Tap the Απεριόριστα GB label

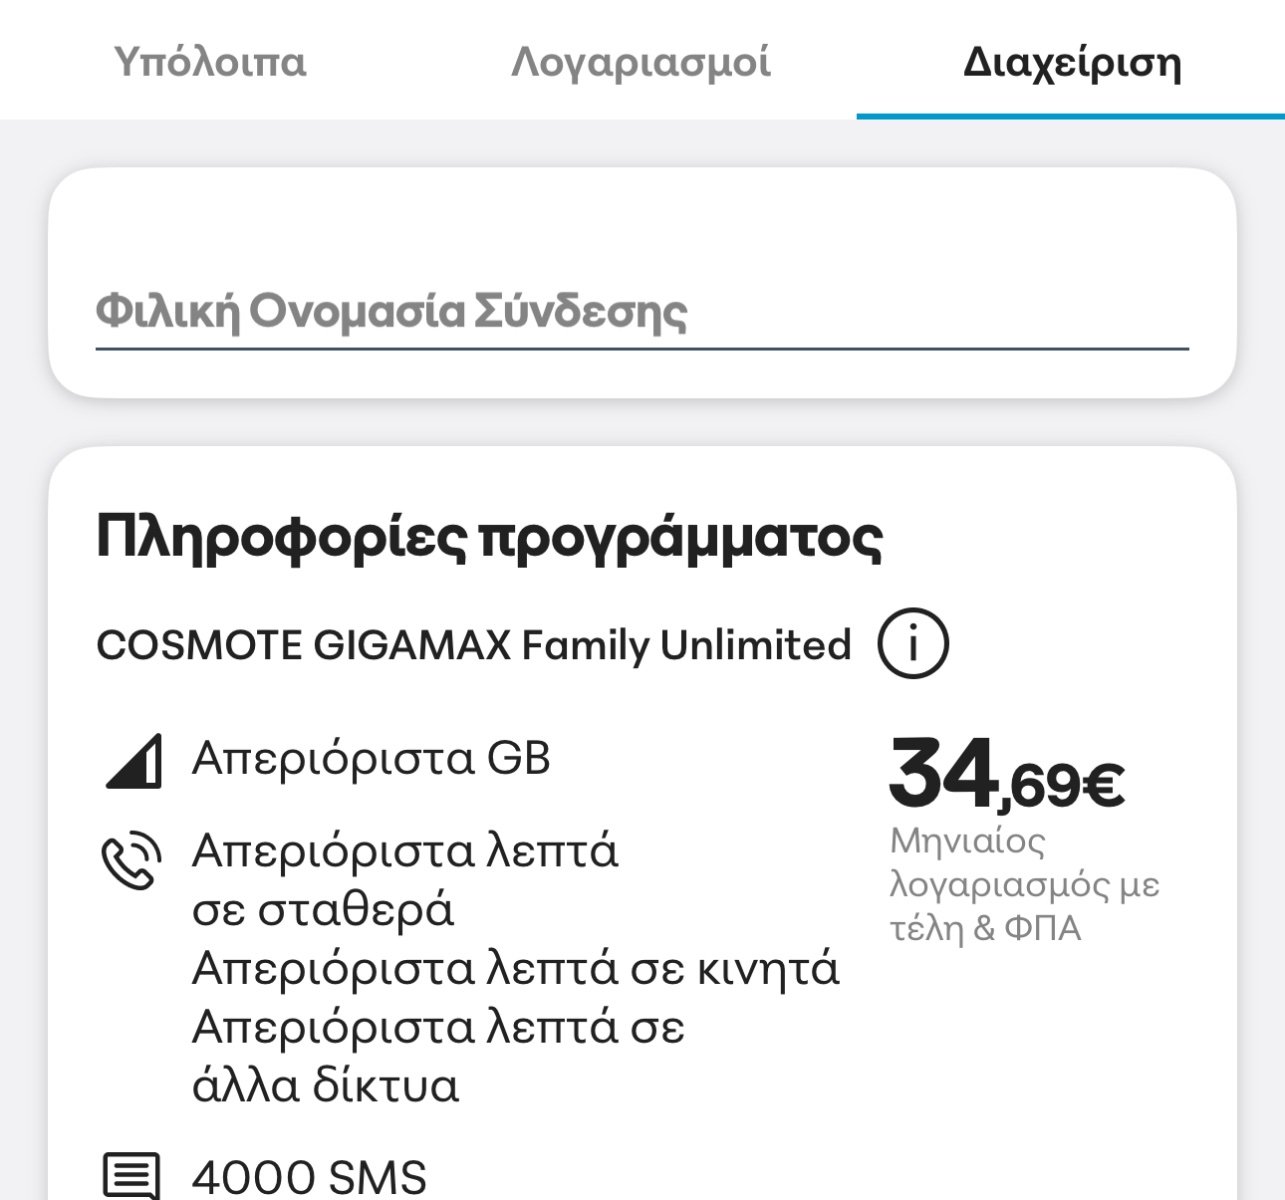coord(371,759)
